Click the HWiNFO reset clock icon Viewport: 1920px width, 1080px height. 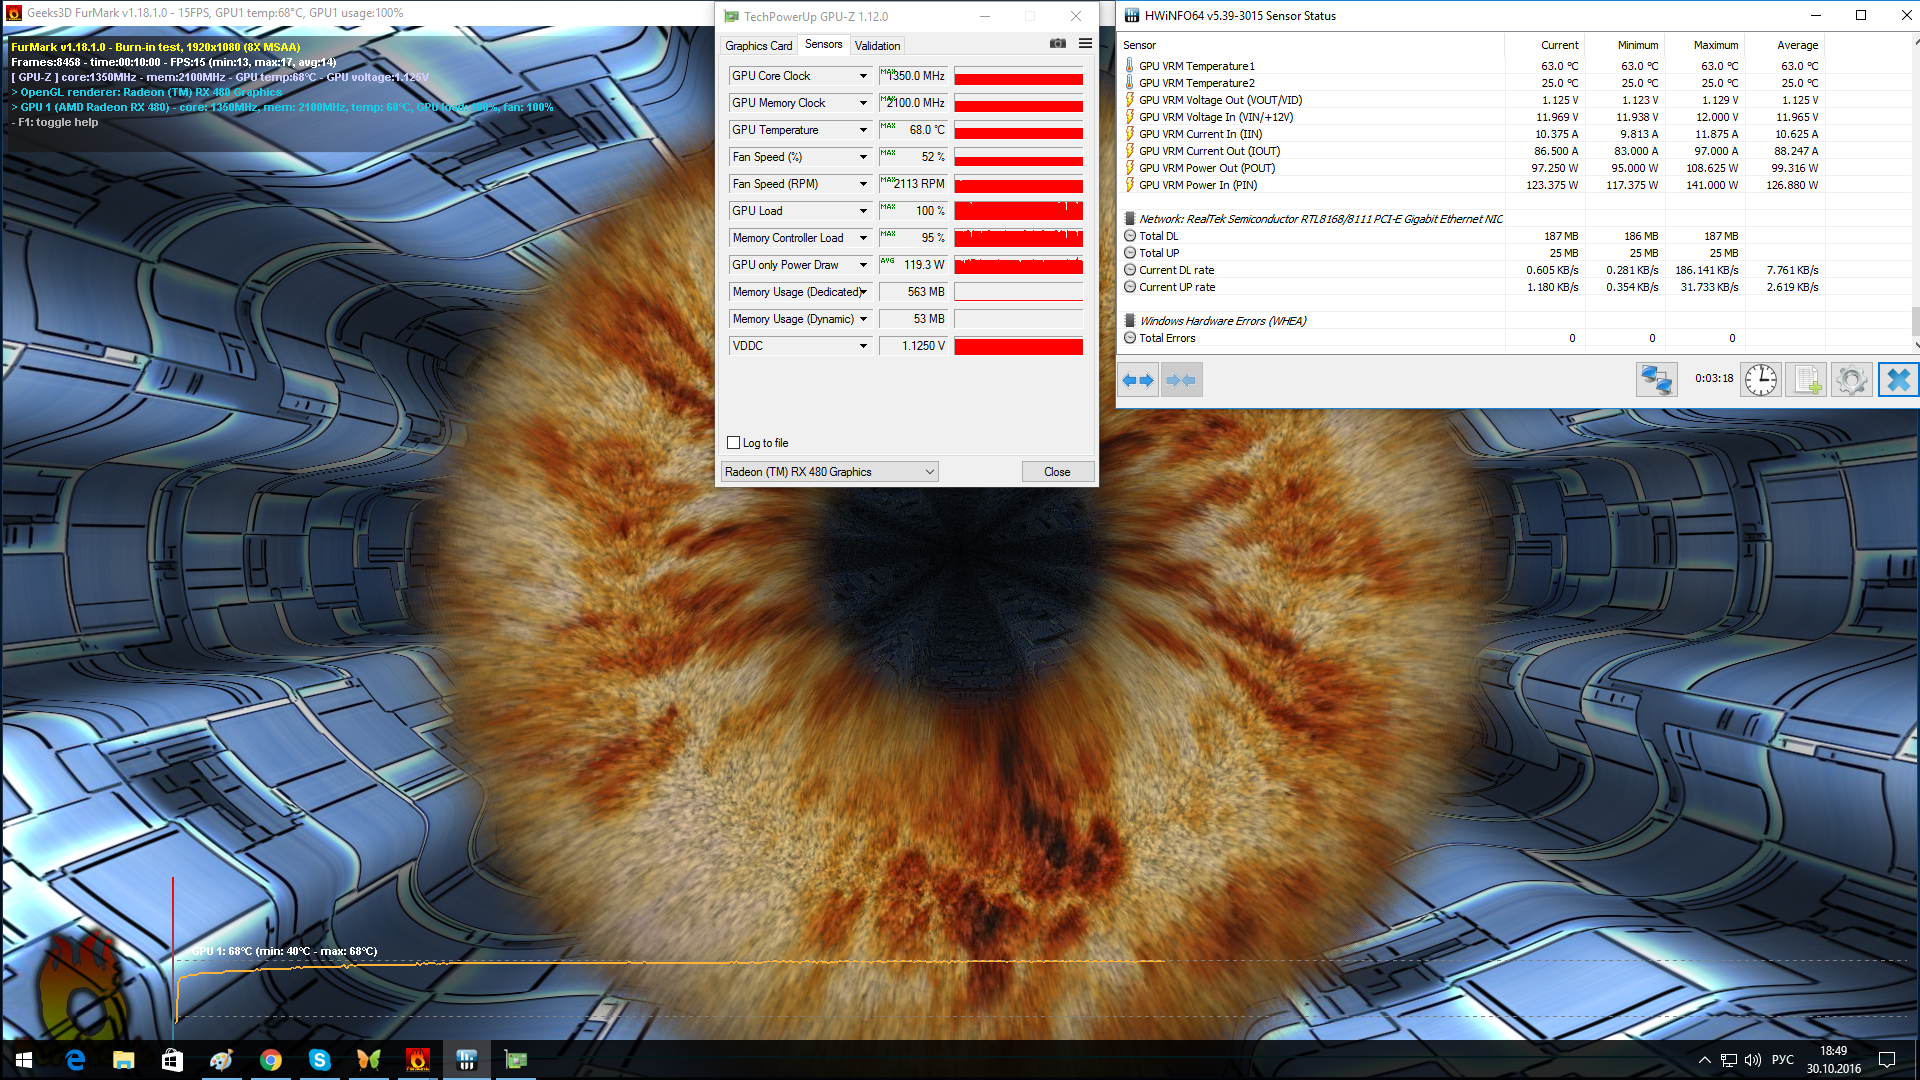(x=1760, y=380)
